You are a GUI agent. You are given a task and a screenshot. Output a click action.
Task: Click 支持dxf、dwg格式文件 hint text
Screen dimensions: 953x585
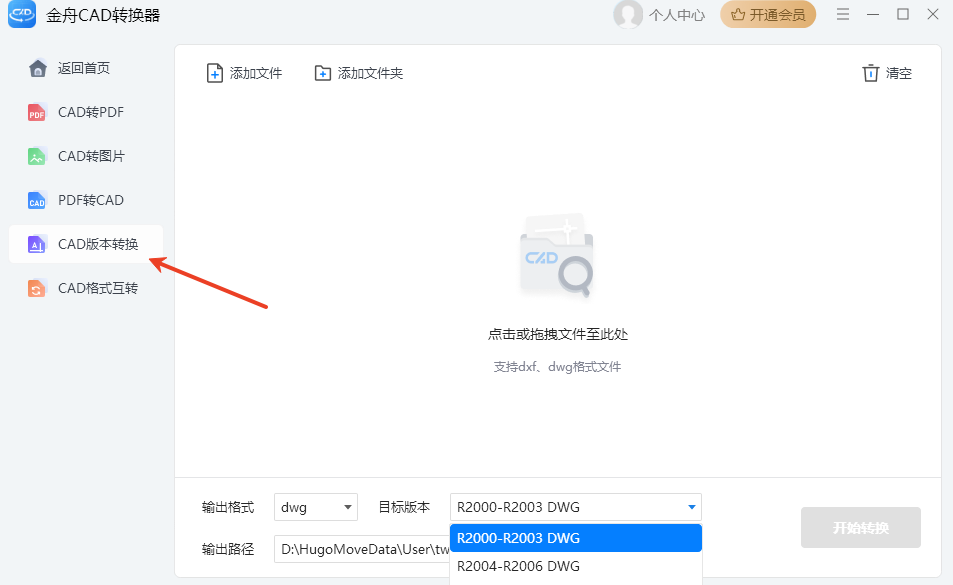pos(557,367)
